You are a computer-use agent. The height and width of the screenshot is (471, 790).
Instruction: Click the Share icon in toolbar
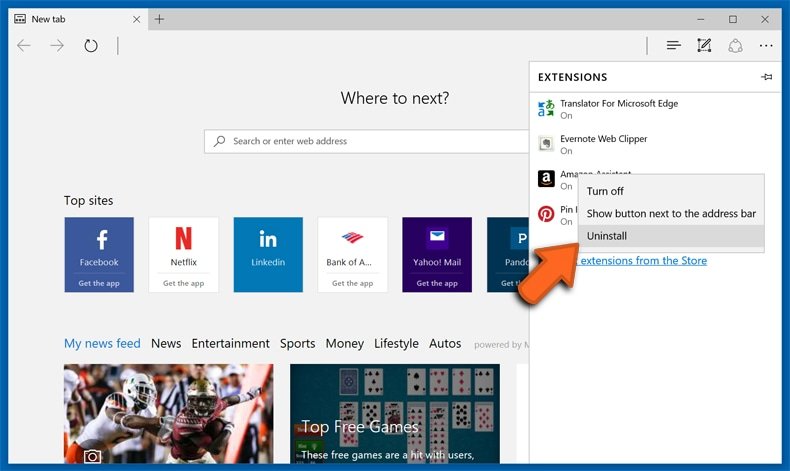tap(735, 46)
